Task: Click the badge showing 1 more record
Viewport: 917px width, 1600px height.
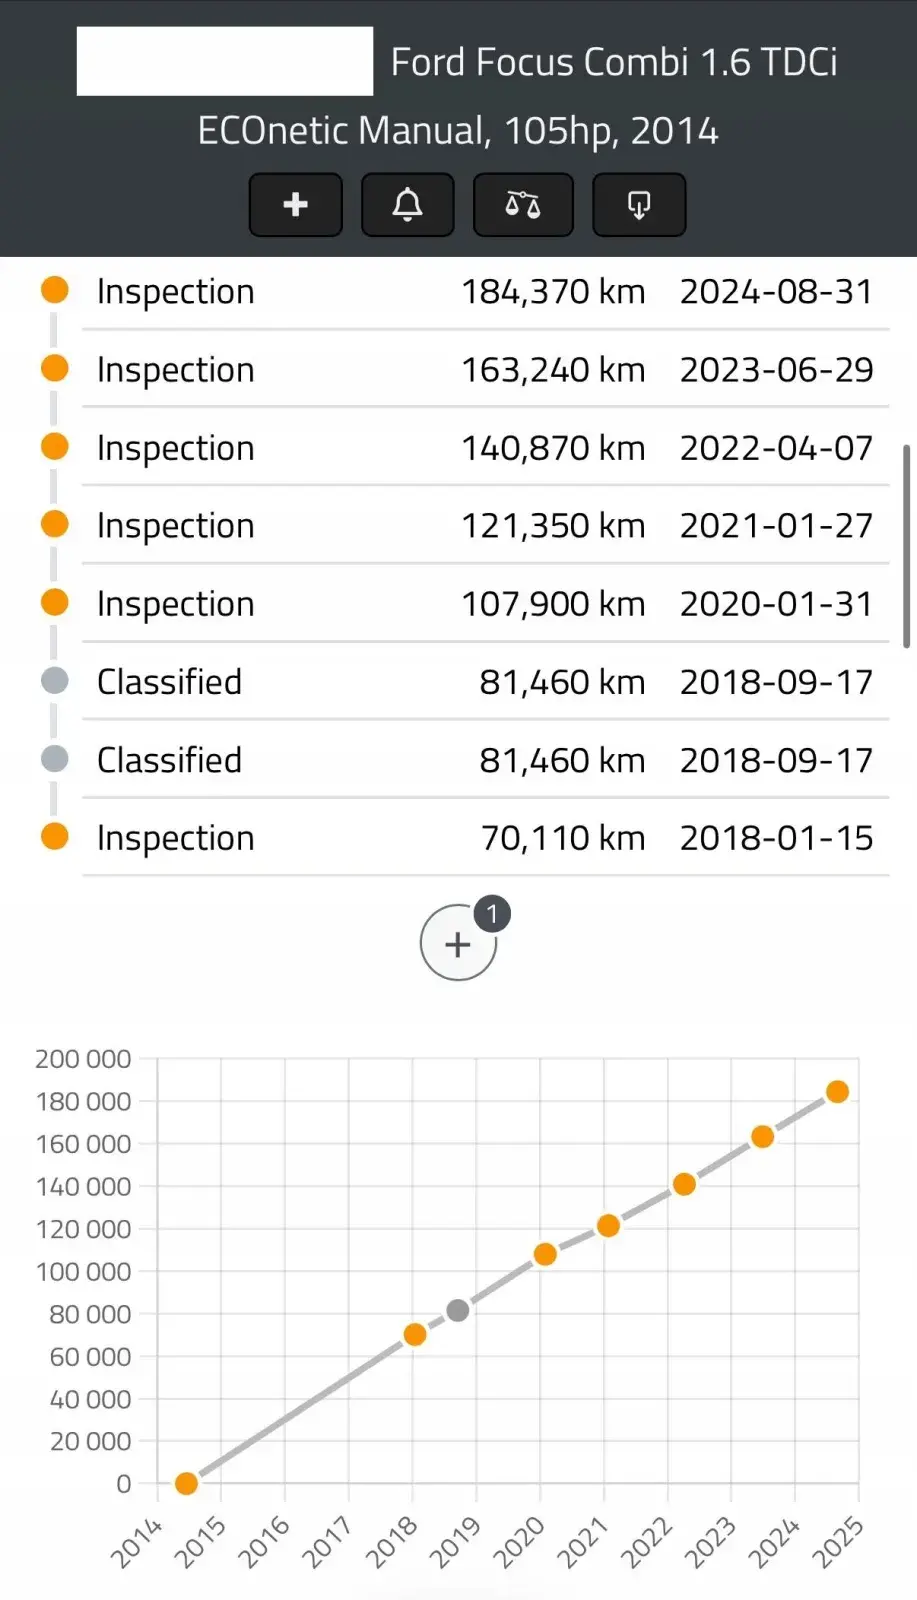Action: point(491,914)
